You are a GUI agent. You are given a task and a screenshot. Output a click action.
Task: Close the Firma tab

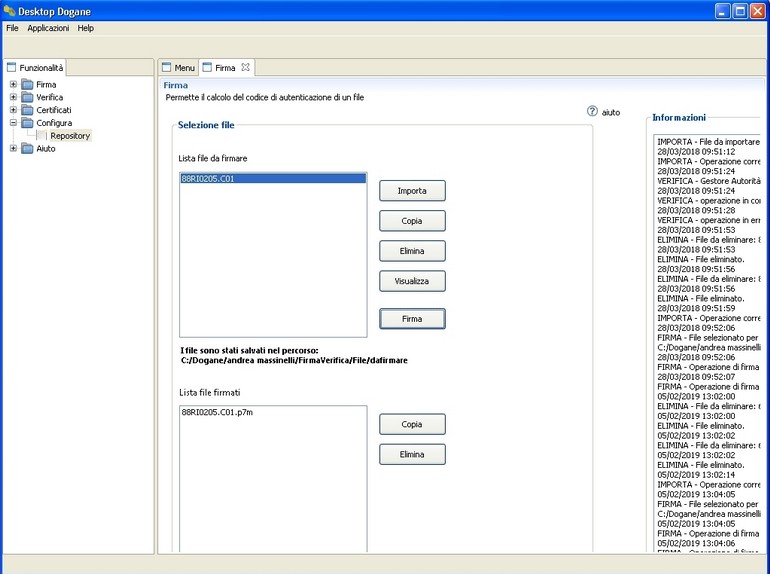[x=246, y=67]
